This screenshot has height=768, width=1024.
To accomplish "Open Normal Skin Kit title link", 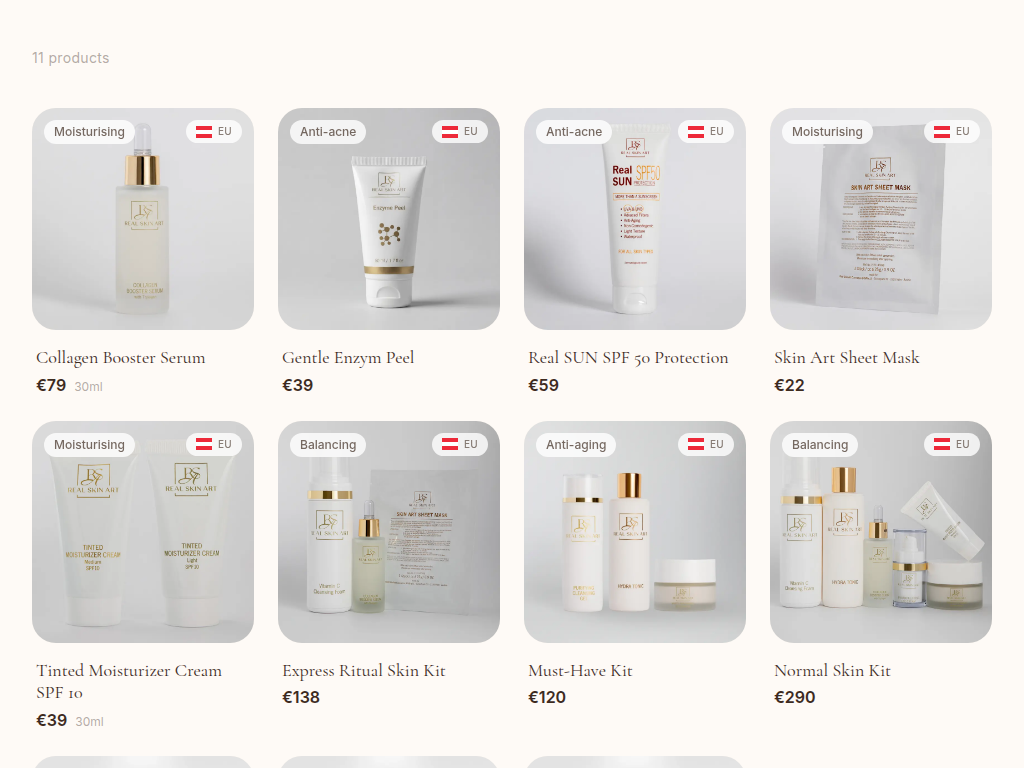I will (x=833, y=671).
